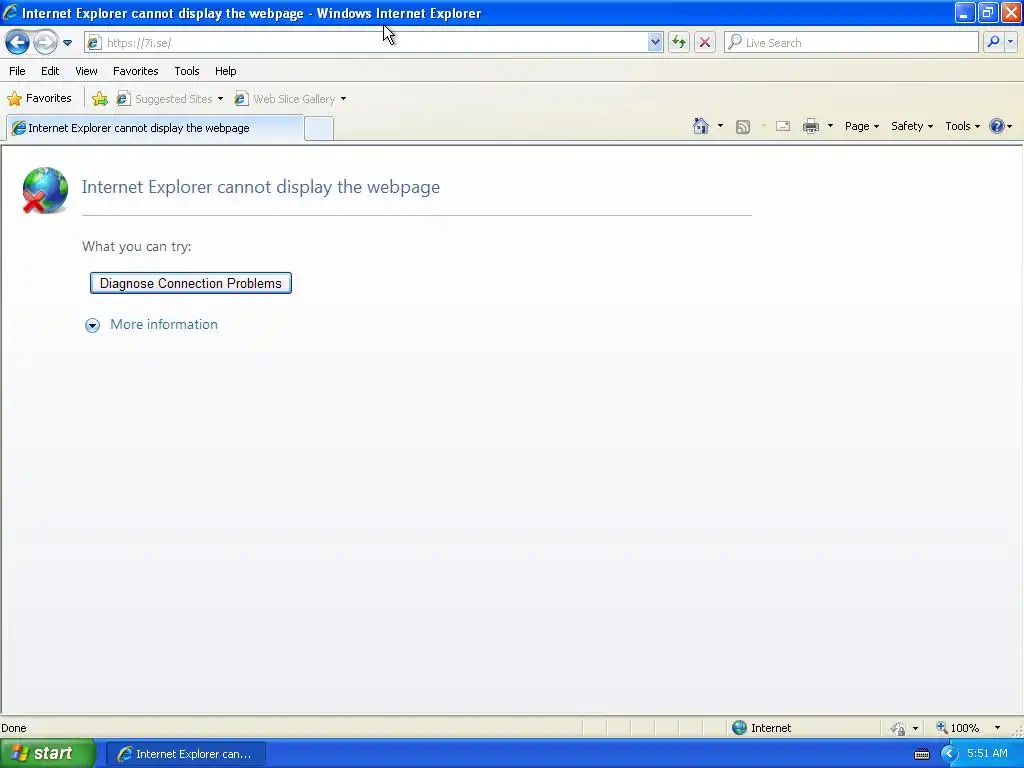Click the Protected Mode status icon
1024x768 pixels.
(x=899, y=728)
